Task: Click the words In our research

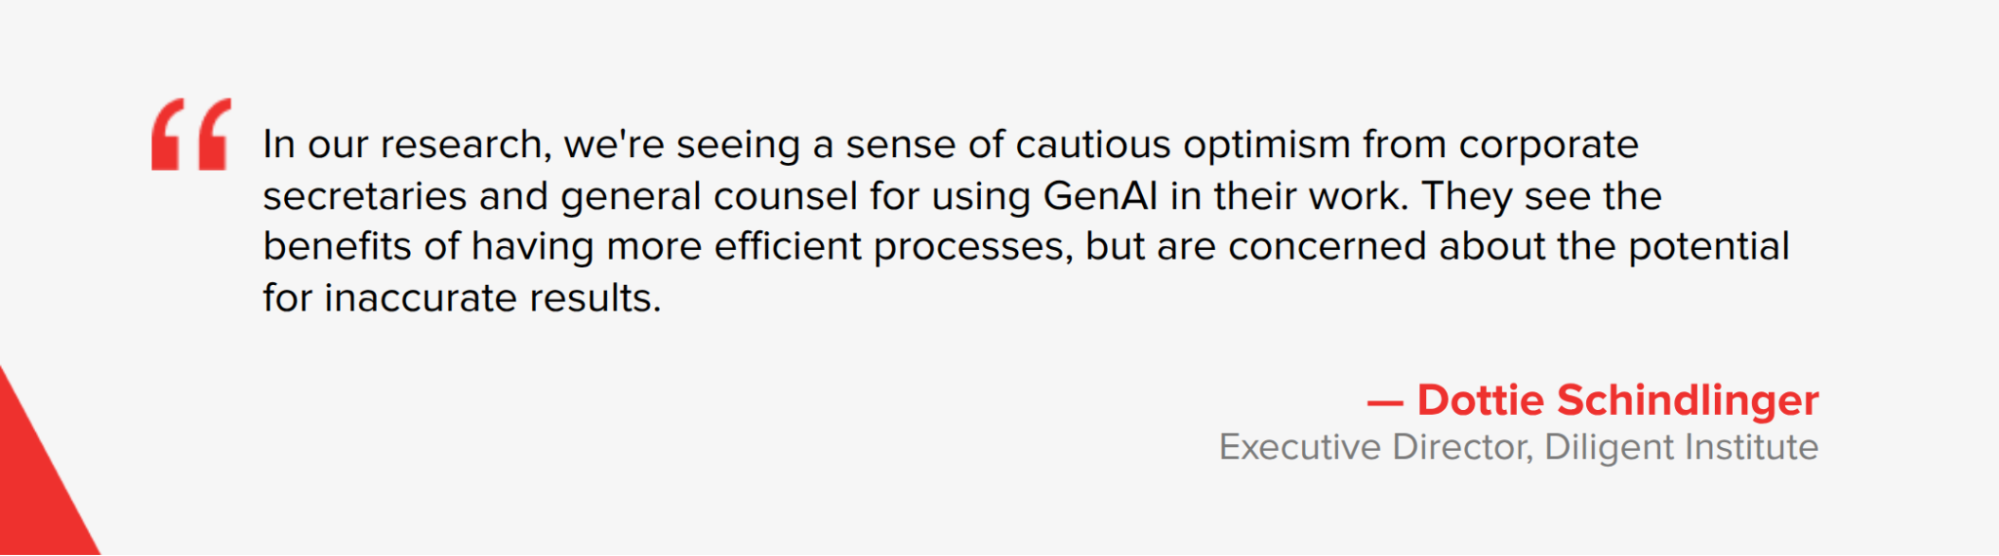Action: click(x=406, y=145)
